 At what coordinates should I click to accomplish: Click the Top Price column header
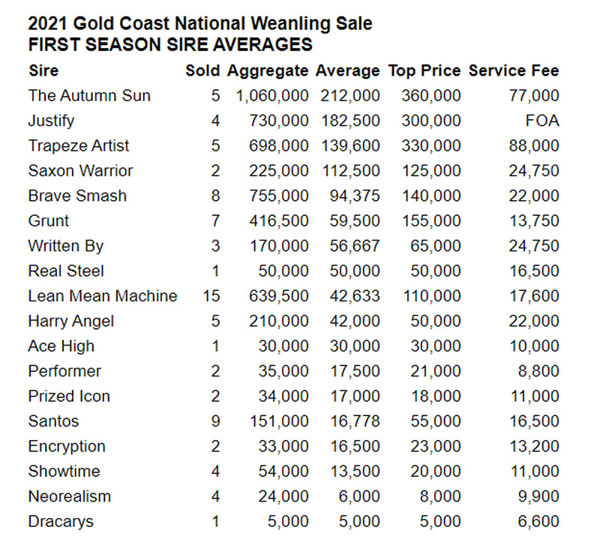[x=425, y=71]
